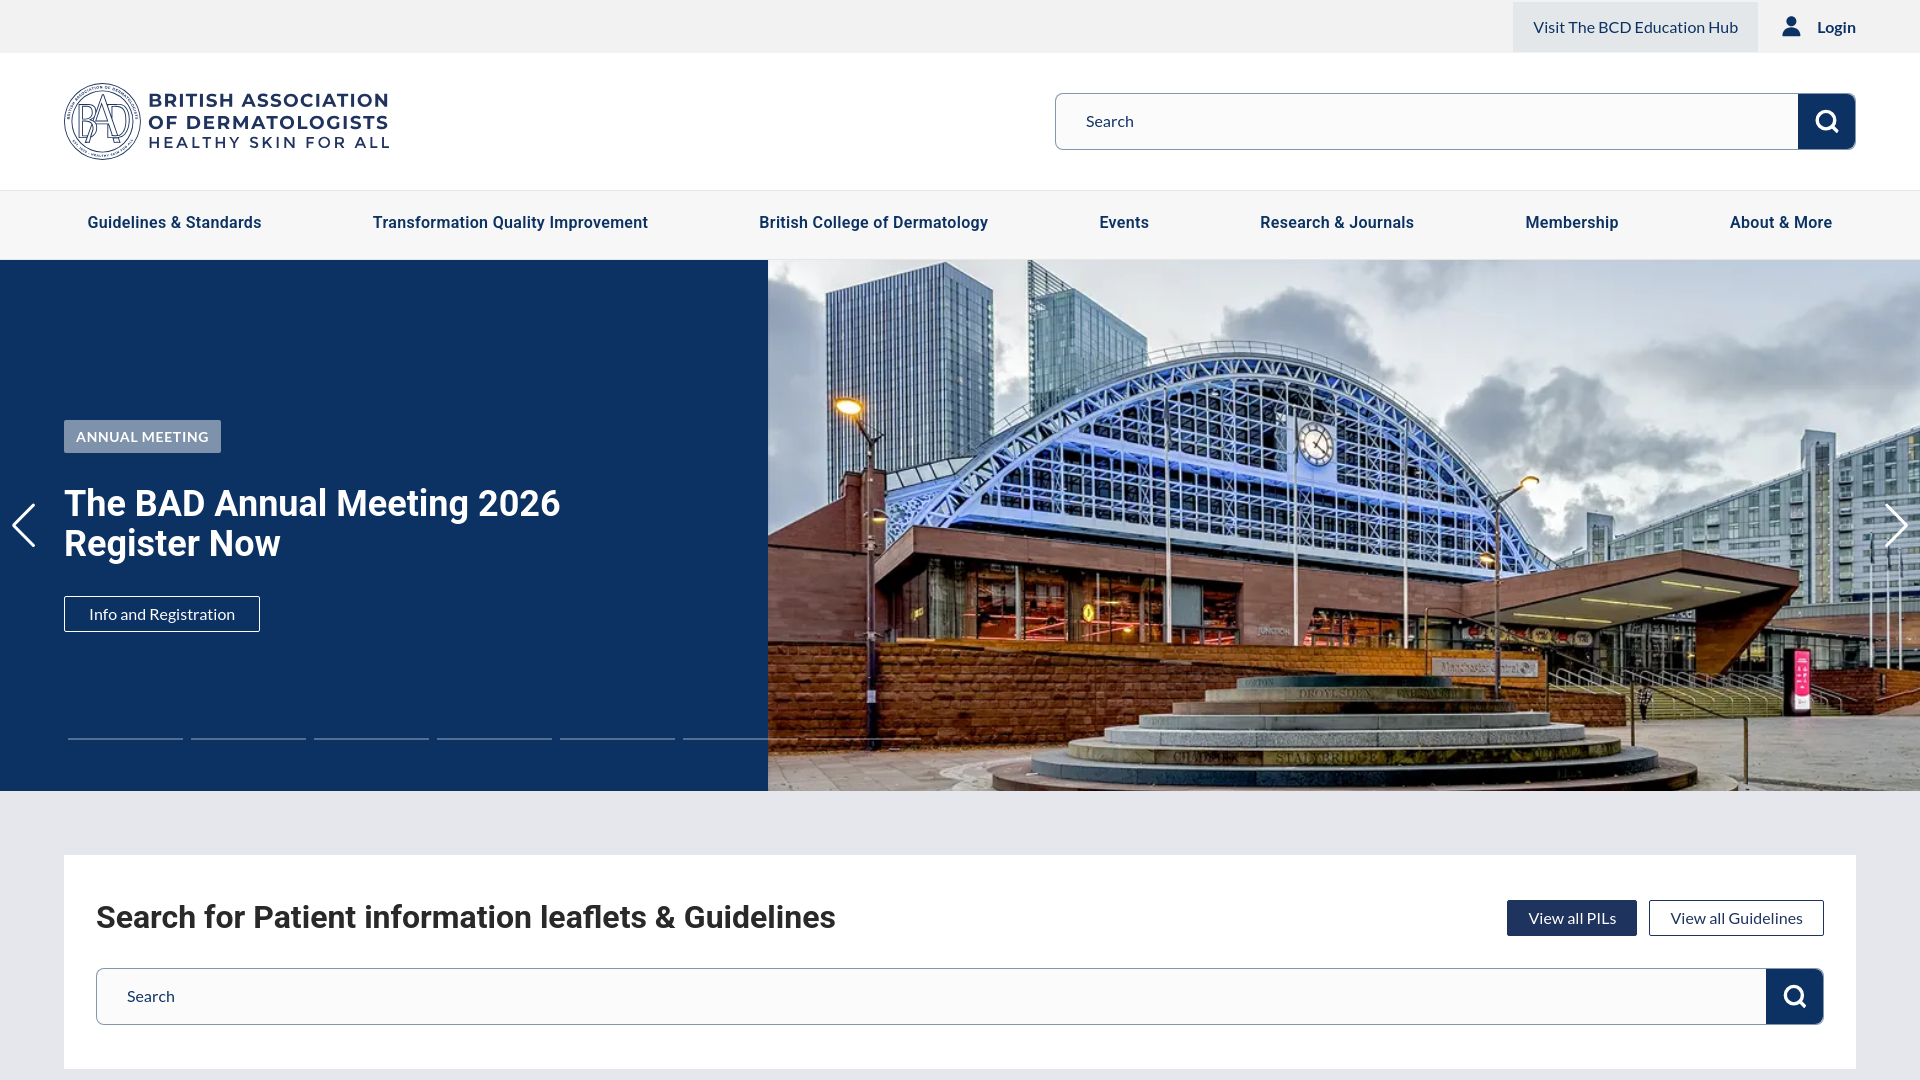Click the magnifier button in the header search

pyautogui.click(x=1826, y=121)
